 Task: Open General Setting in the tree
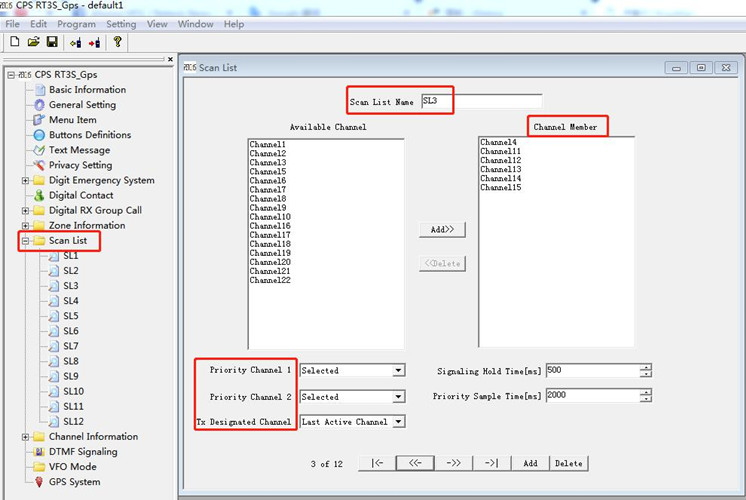pyautogui.click(x=82, y=105)
